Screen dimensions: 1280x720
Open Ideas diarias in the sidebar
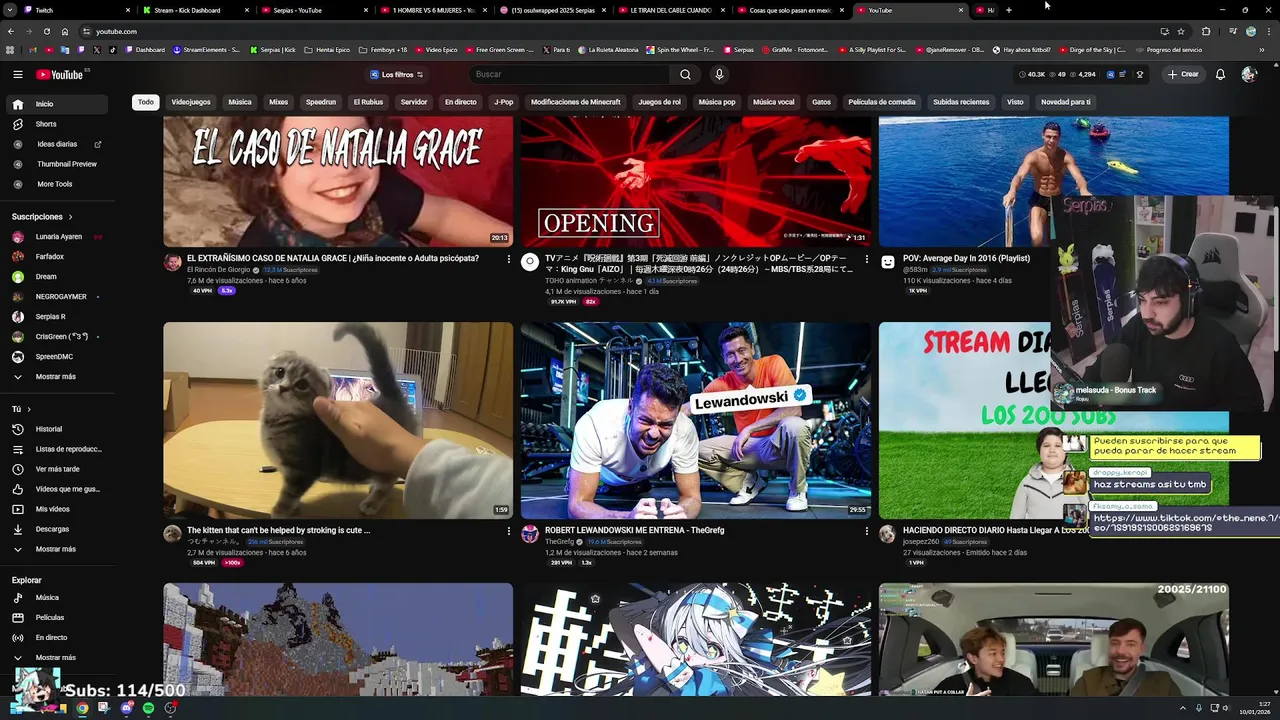point(56,144)
